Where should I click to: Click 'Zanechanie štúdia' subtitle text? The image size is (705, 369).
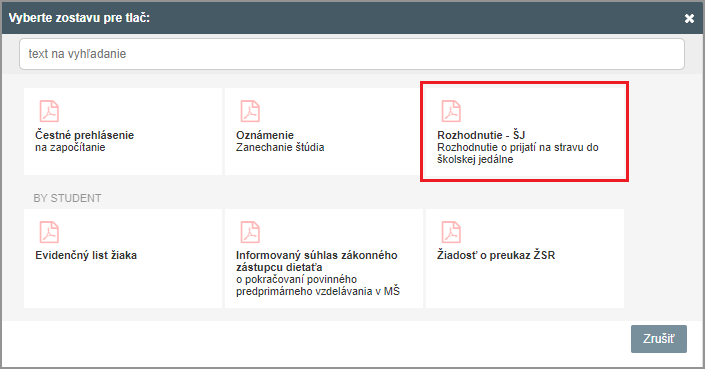pyautogui.click(x=280, y=147)
